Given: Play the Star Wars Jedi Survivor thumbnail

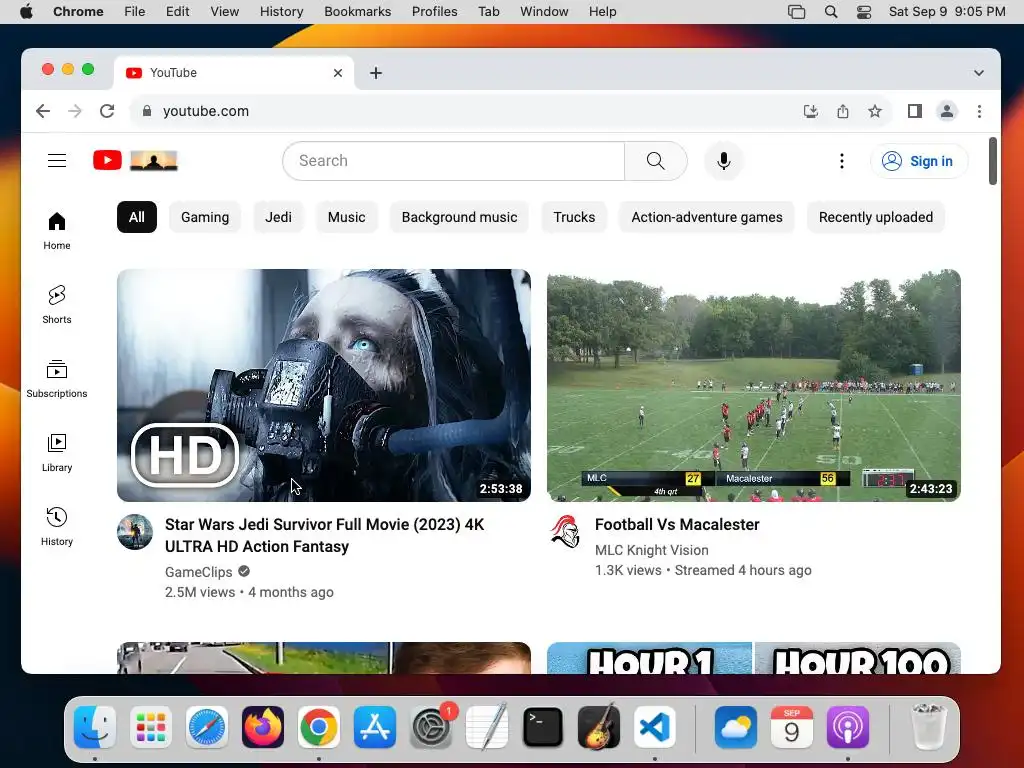Looking at the screenshot, I should coord(324,385).
